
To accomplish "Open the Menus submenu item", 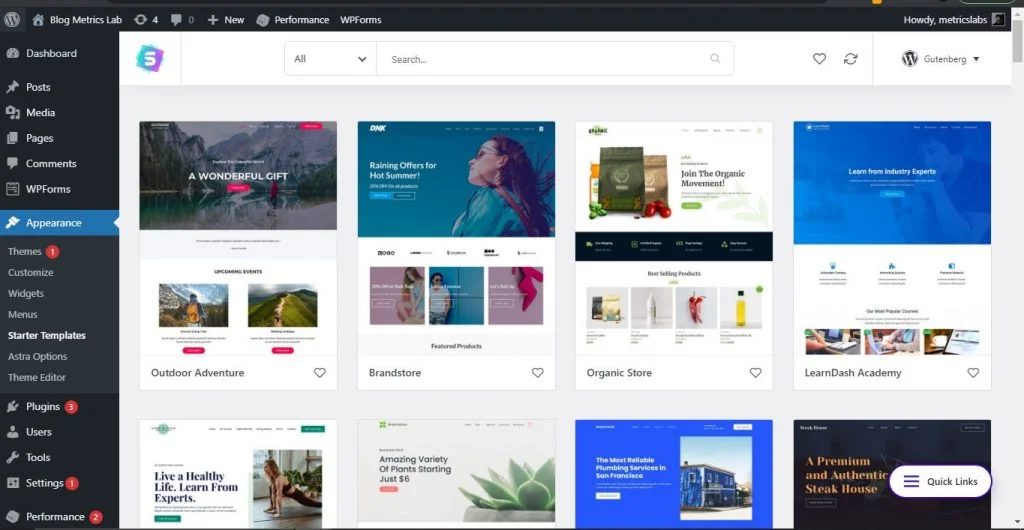I will [23, 314].
